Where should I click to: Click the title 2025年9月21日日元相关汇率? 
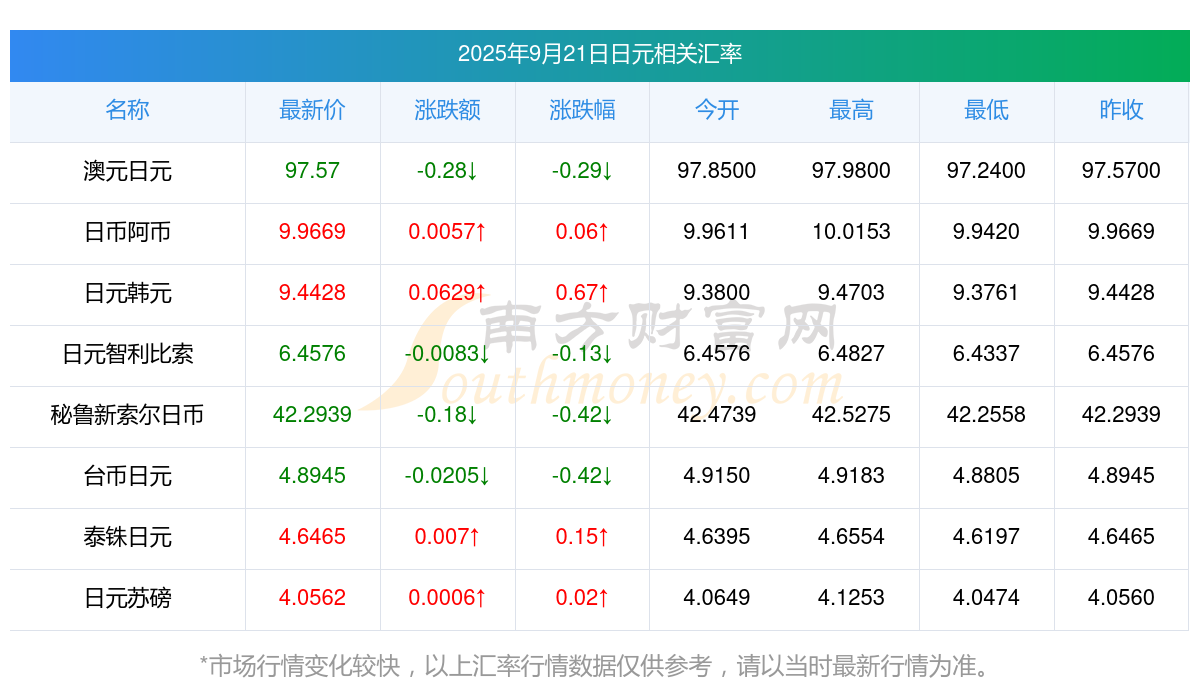click(600, 54)
